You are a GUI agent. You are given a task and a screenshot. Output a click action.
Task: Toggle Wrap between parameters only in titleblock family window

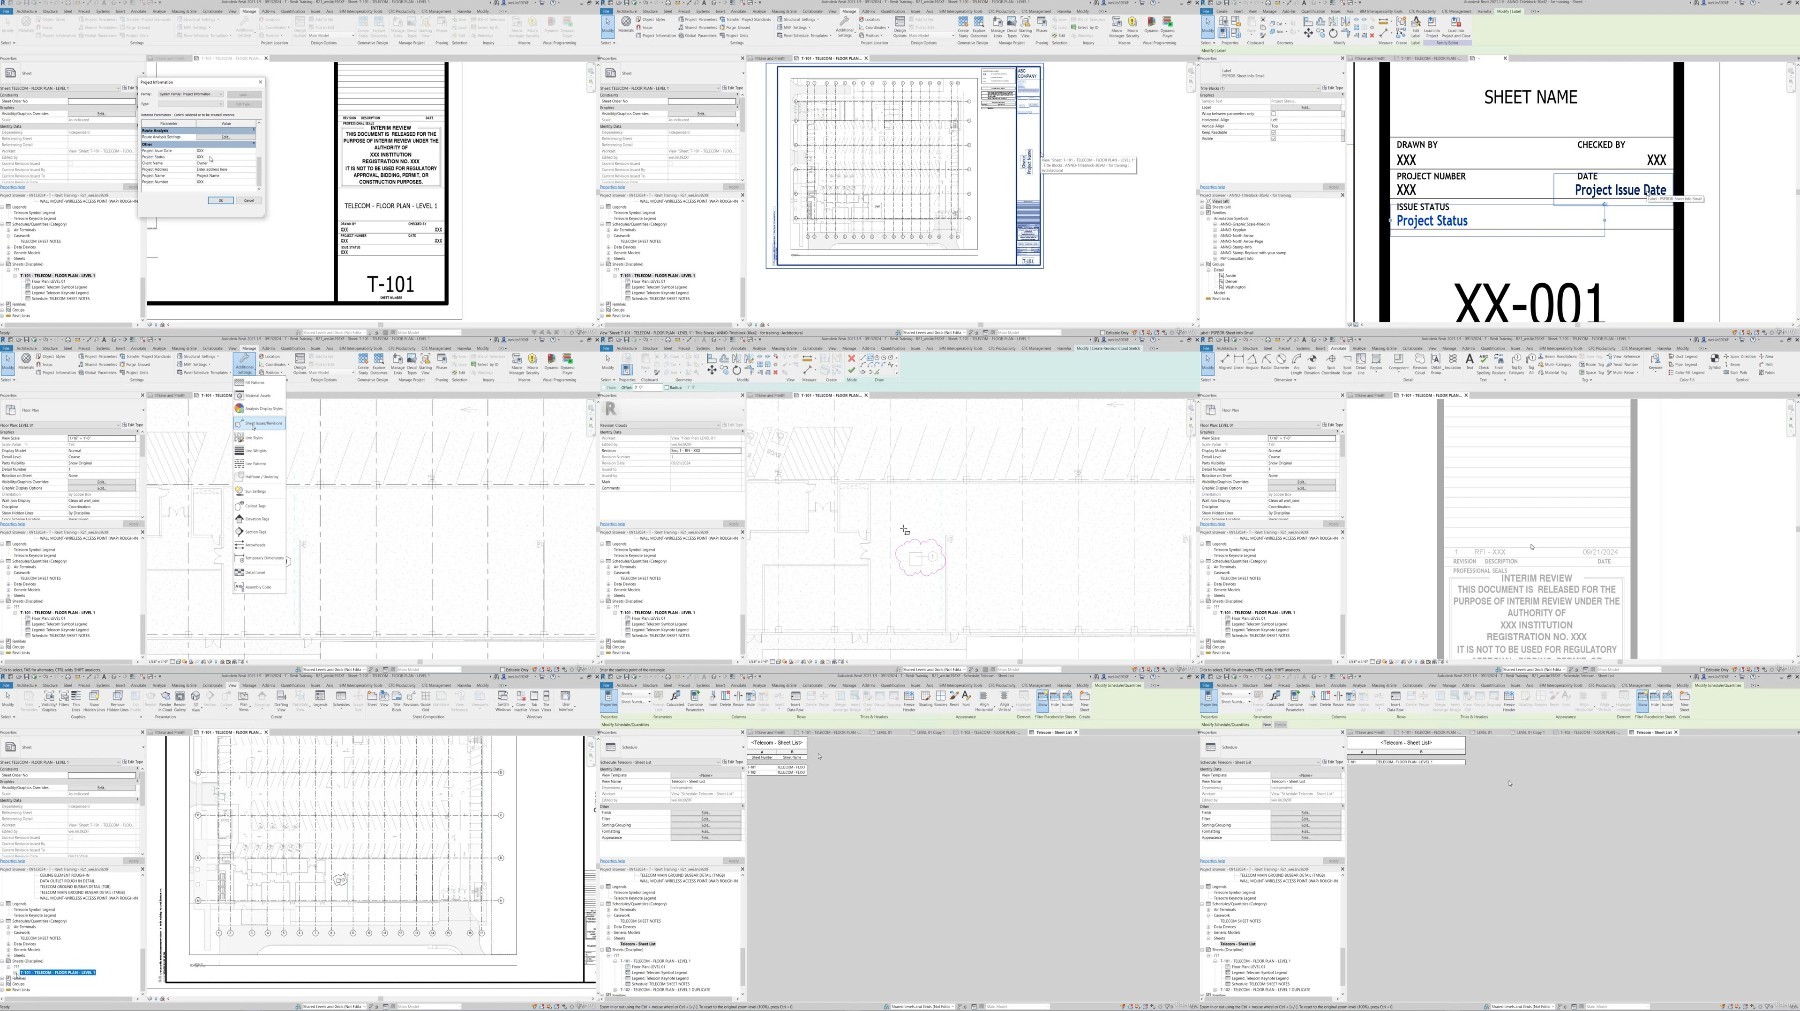point(1273,114)
